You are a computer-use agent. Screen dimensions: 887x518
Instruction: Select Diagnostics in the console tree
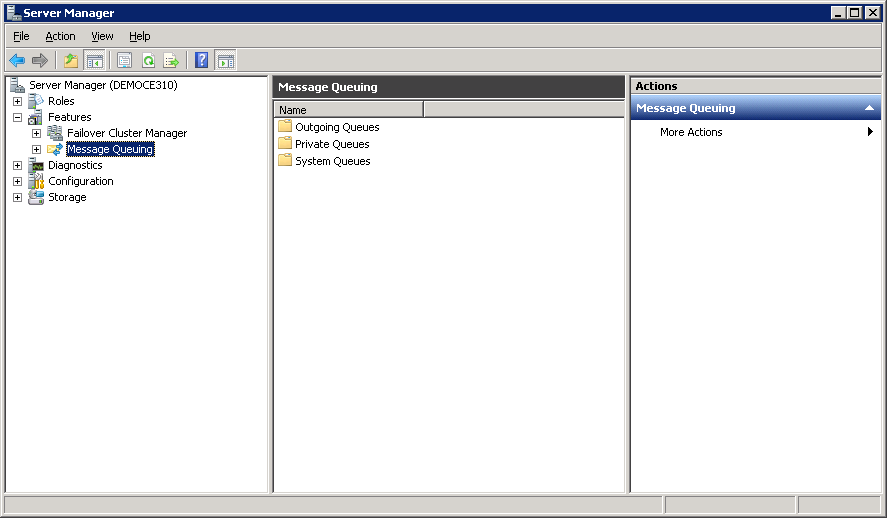point(75,165)
